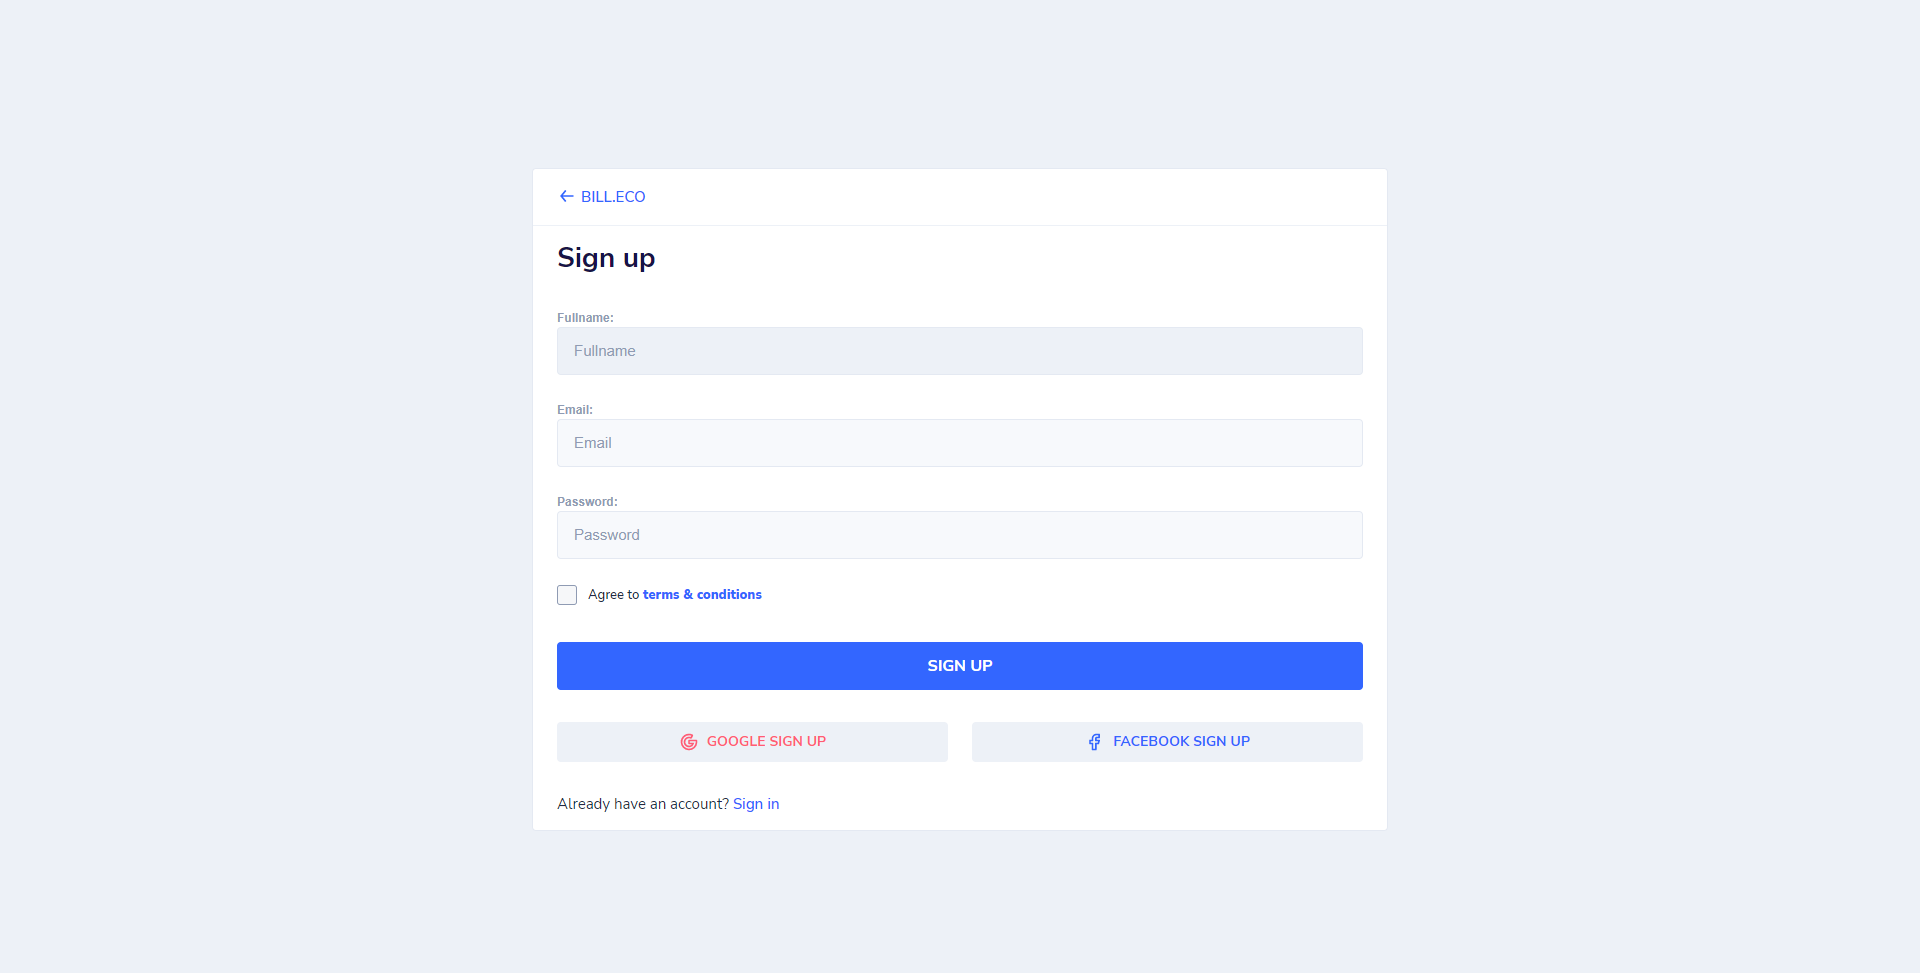
Task: Click GOOGLE SIGN UP
Action: pyautogui.click(x=752, y=741)
